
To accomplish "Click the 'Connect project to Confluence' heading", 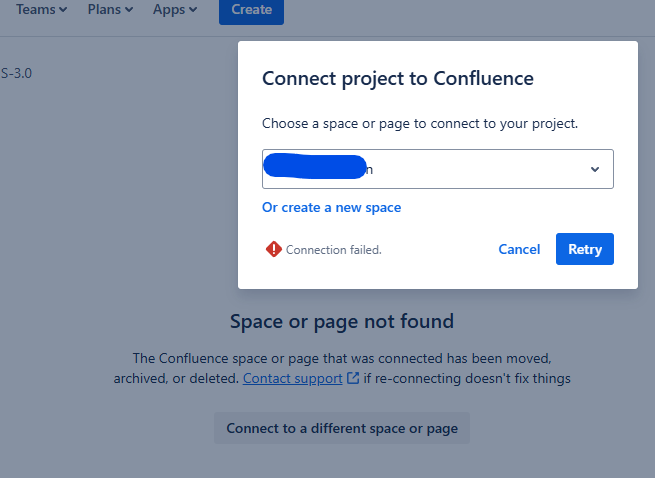I will click(x=398, y=79).
